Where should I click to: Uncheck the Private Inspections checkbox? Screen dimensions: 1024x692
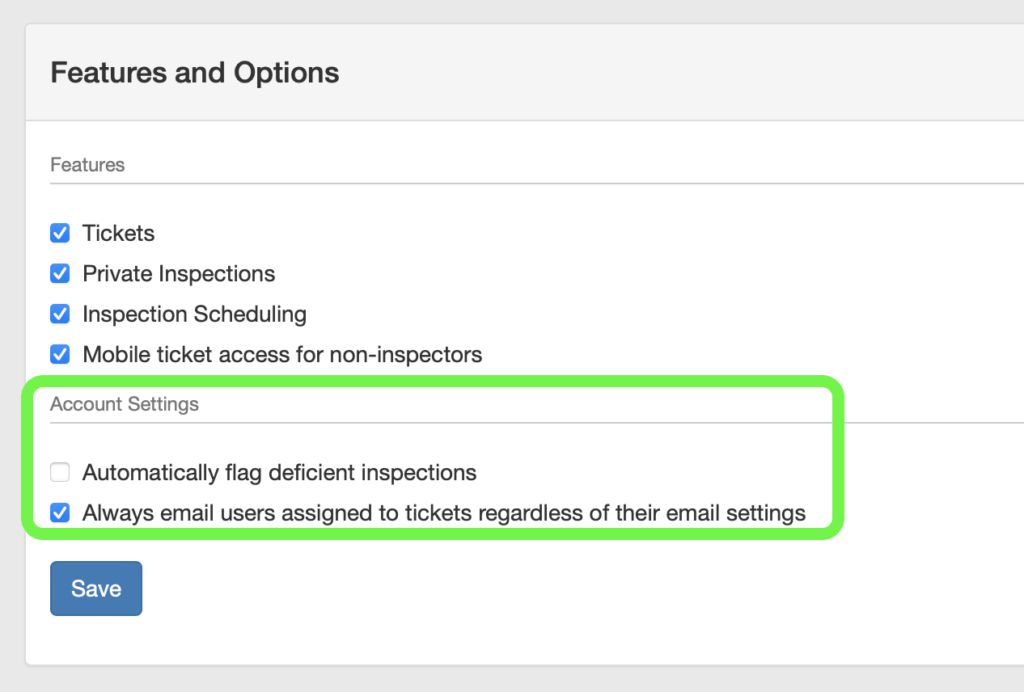click(x=60, y=273)
